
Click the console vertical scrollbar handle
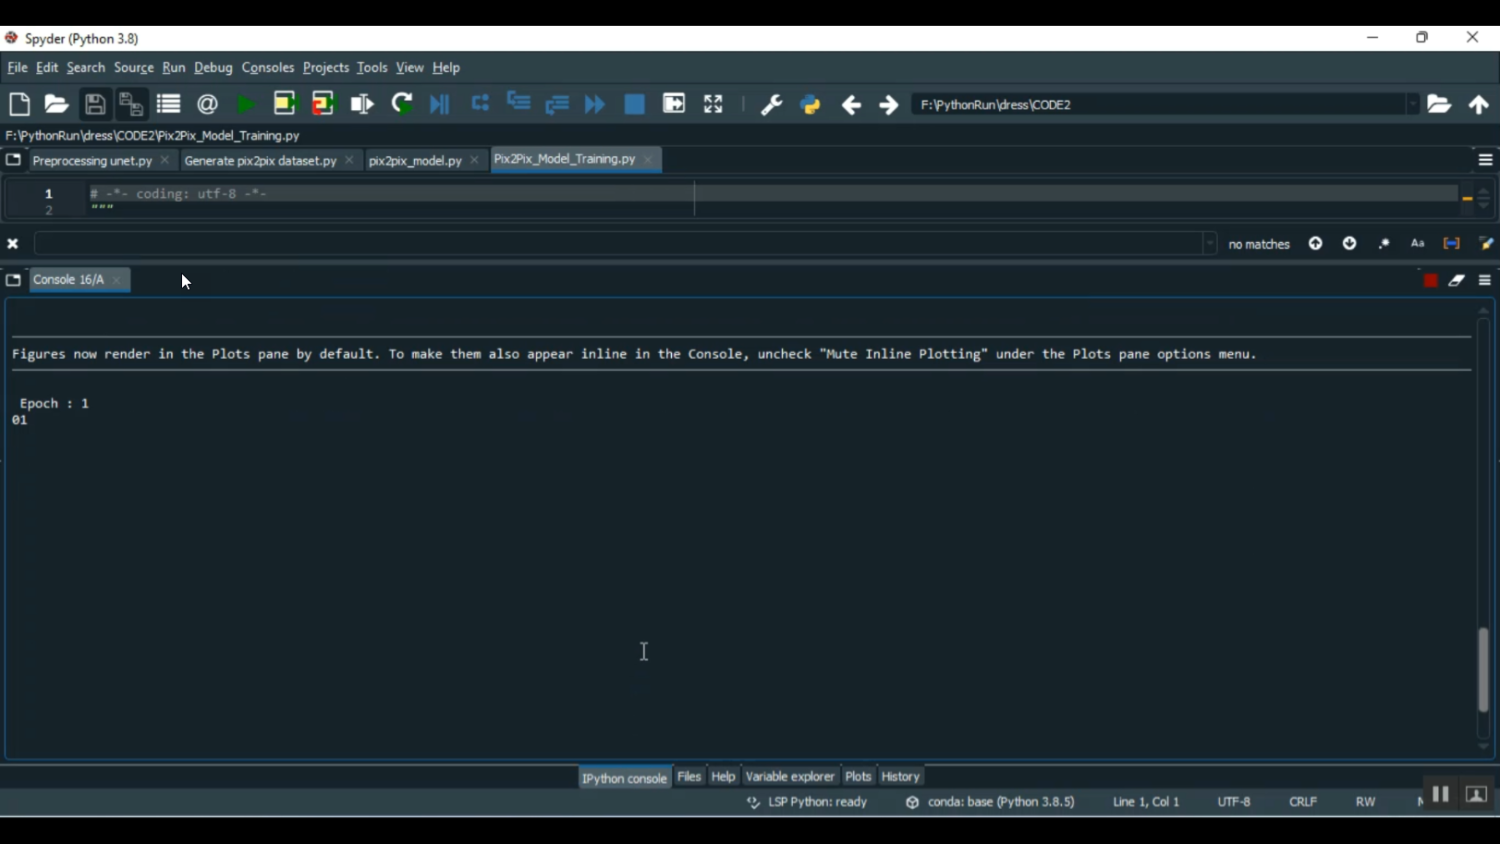(1483, 669)
